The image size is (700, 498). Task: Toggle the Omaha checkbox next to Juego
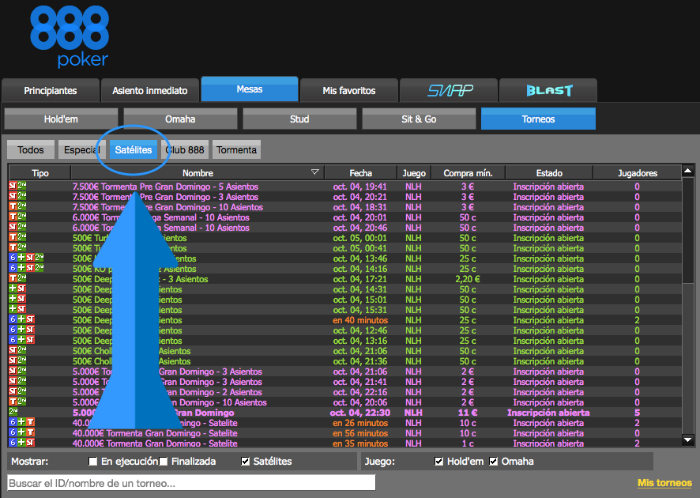pyautogui.click(x=493, y=461)
